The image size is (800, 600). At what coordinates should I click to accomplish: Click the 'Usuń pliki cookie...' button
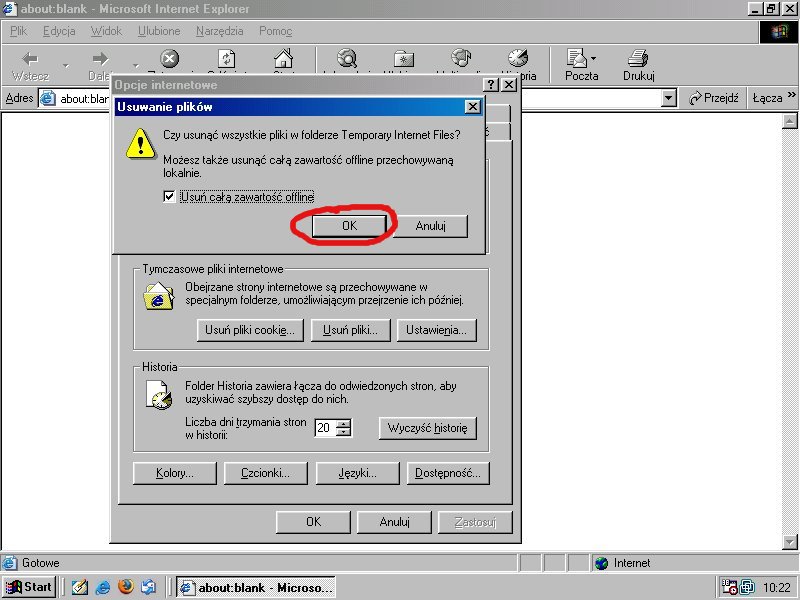250,330
